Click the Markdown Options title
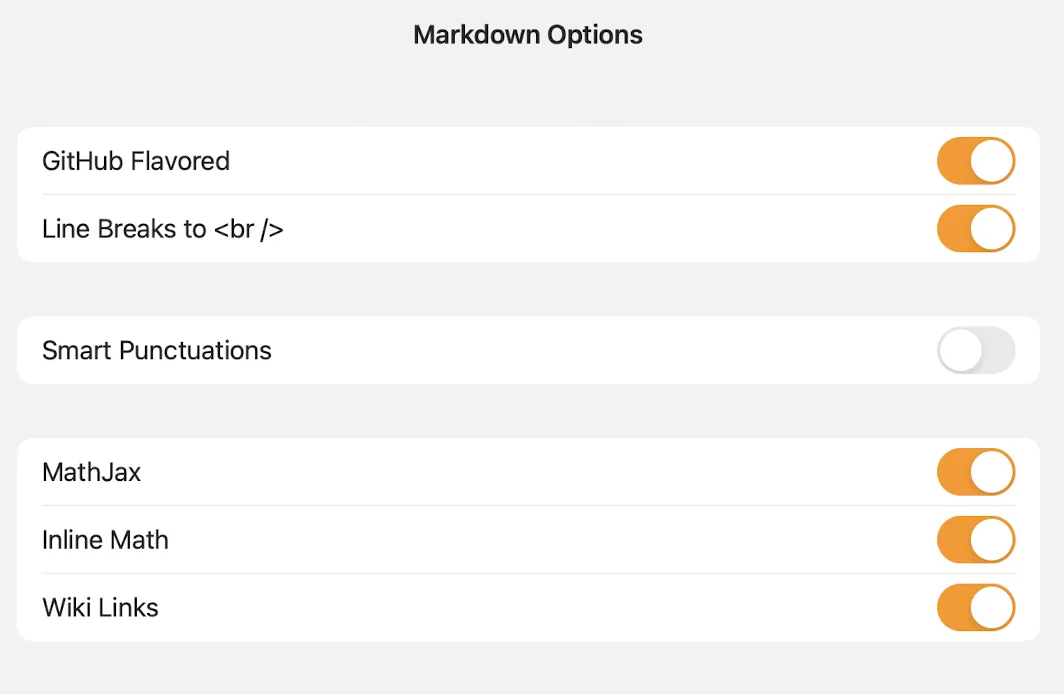Image resolution: width=1064 pixels, height=694 pixels. pyautogui.click(x=528, y=34)
